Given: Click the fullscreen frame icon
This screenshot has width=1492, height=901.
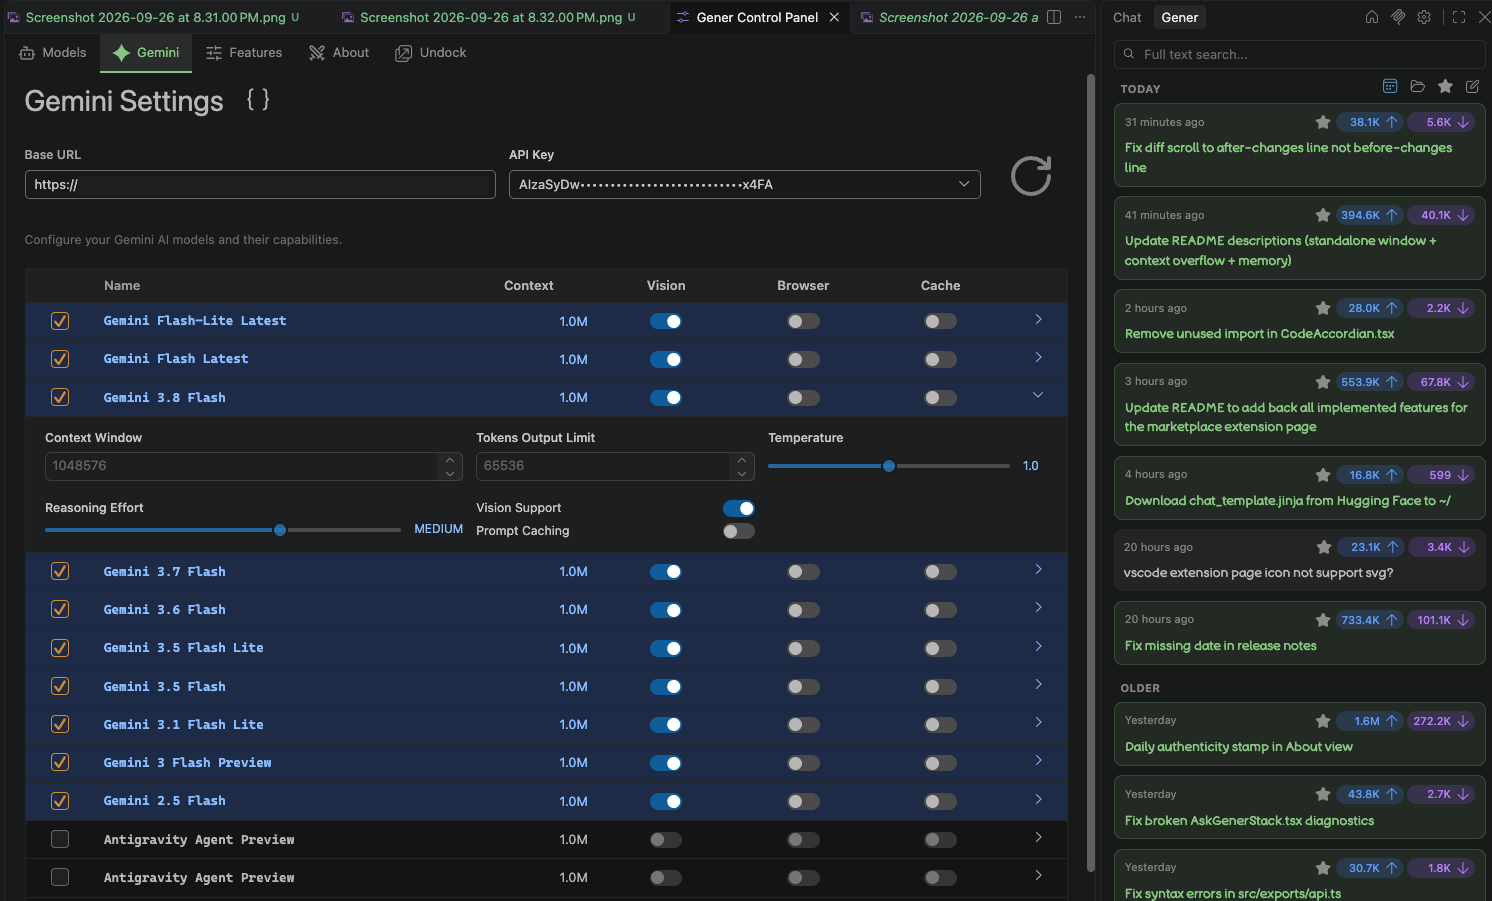Looking at the screenshot, I should coord(1459,17).
